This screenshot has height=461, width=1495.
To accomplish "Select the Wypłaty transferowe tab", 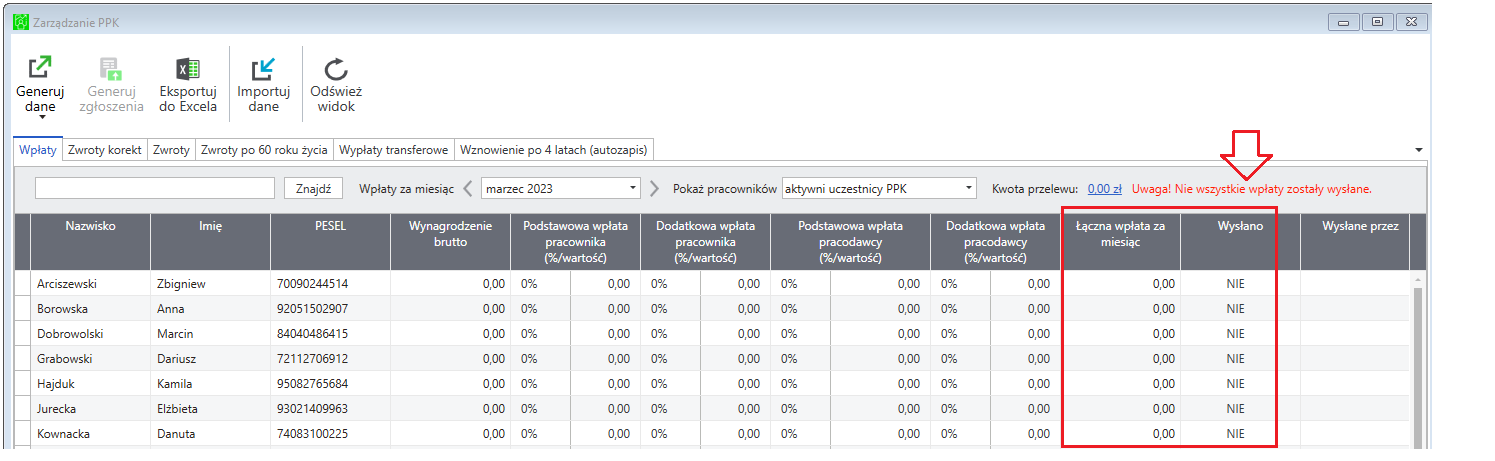I will pyautogui.click(x=393, y=150).
